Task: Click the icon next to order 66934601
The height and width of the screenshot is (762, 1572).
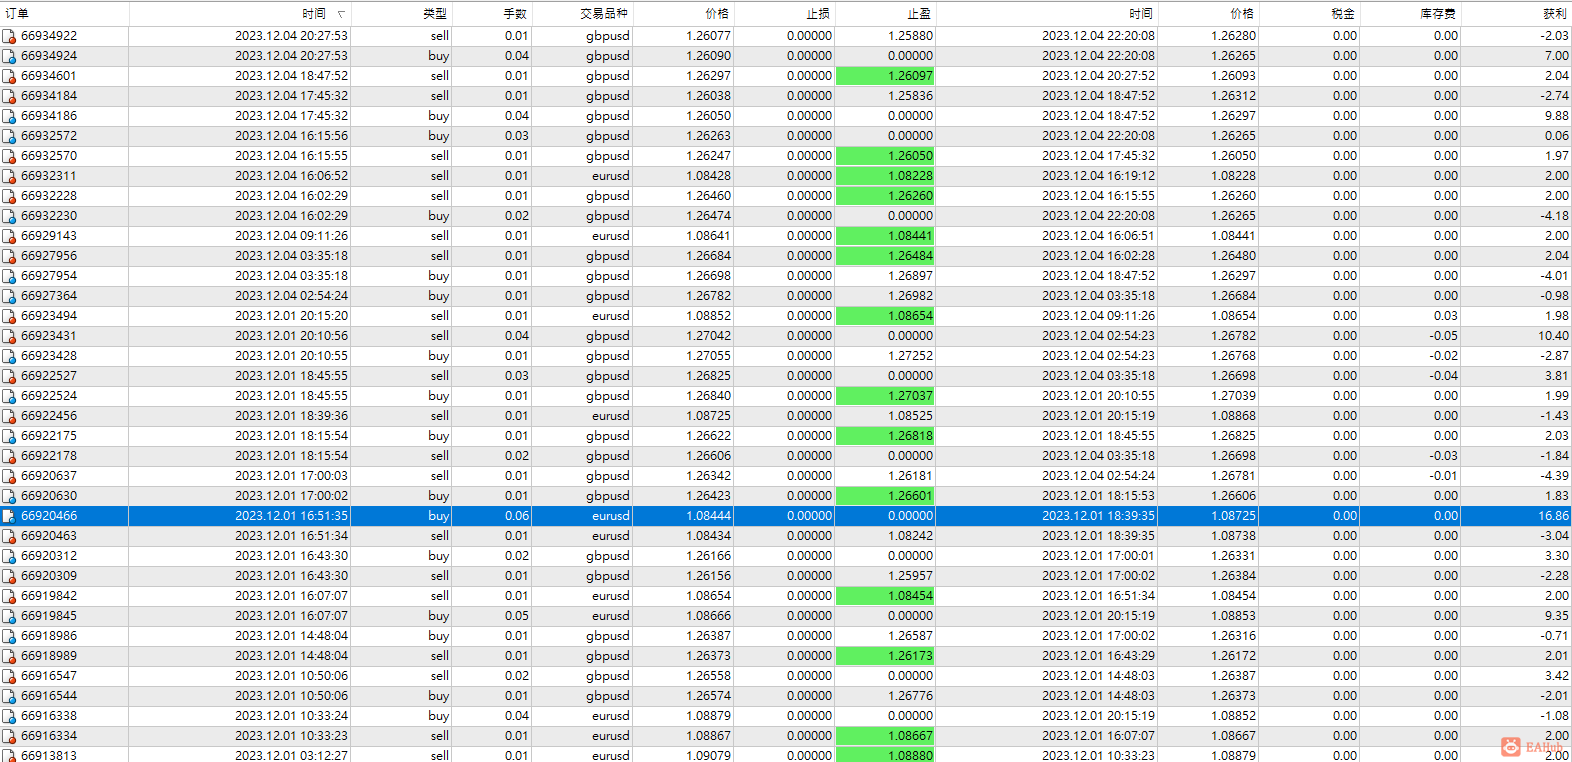Action: click(x=9, y=76)
